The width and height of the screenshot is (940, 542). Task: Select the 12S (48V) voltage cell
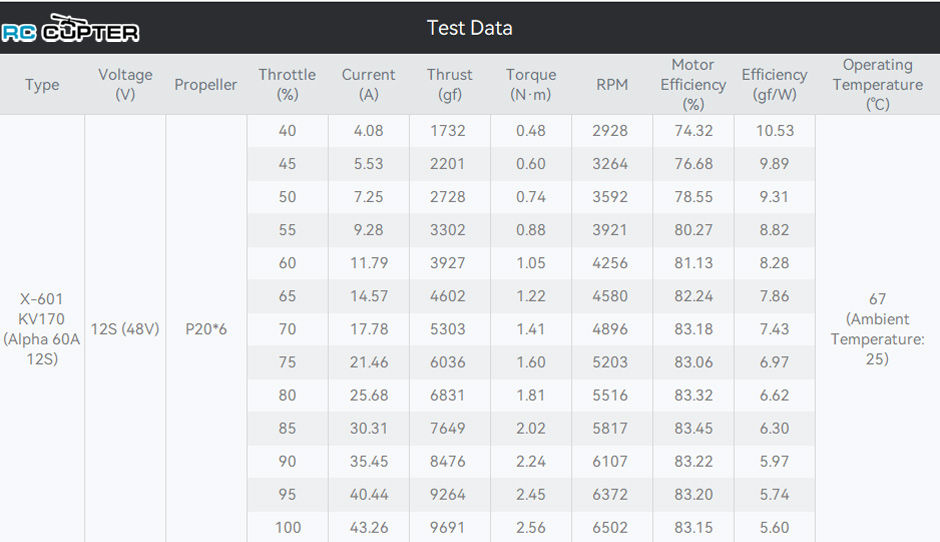point(125,329)
